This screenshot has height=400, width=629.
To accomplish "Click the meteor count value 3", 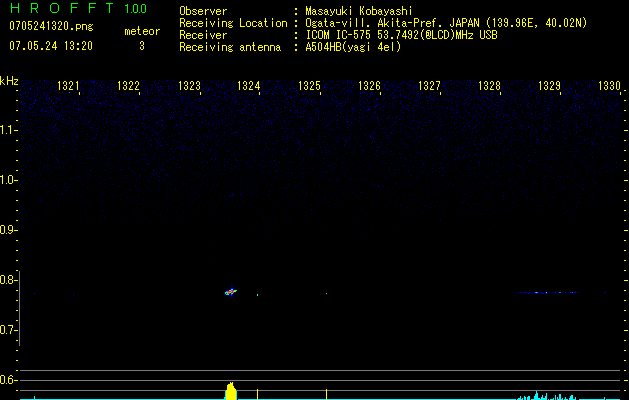I will tap(142, 46).
